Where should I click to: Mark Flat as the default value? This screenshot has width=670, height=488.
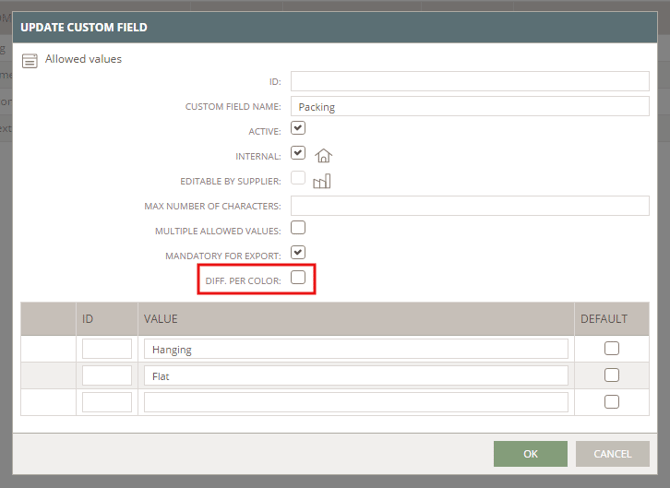pos(611,376)
